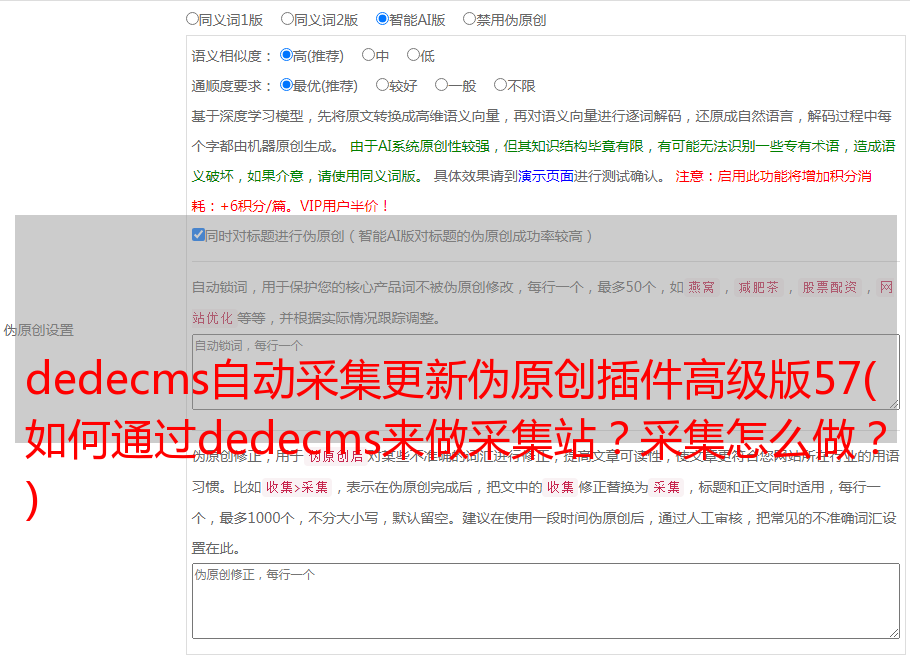The image size is (911, 658).
Task: Click the 自动锁词 text area
Action: point(546,372)
